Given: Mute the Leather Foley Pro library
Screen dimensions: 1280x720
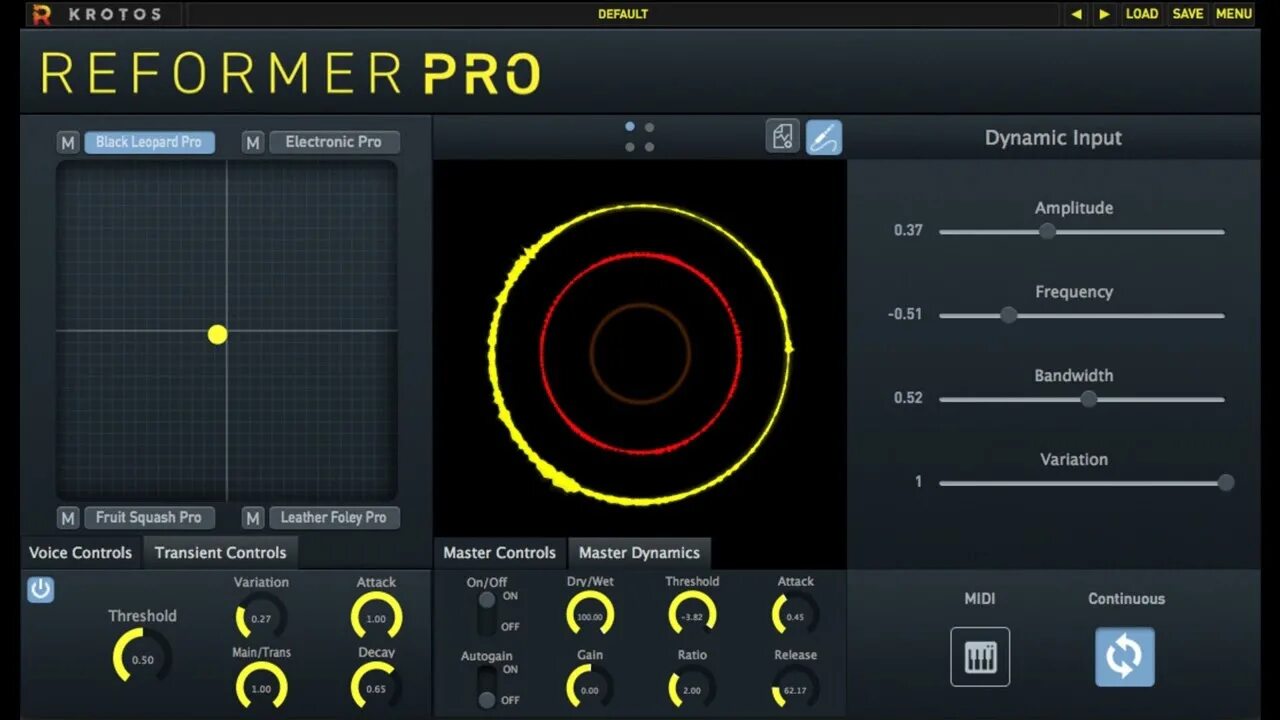Looking at the screenshot, I should pos(253,518).
